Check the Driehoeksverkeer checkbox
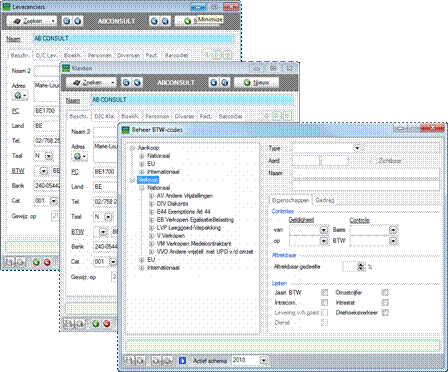The height and width of the screenshot is (372, 448). (385, 313)
